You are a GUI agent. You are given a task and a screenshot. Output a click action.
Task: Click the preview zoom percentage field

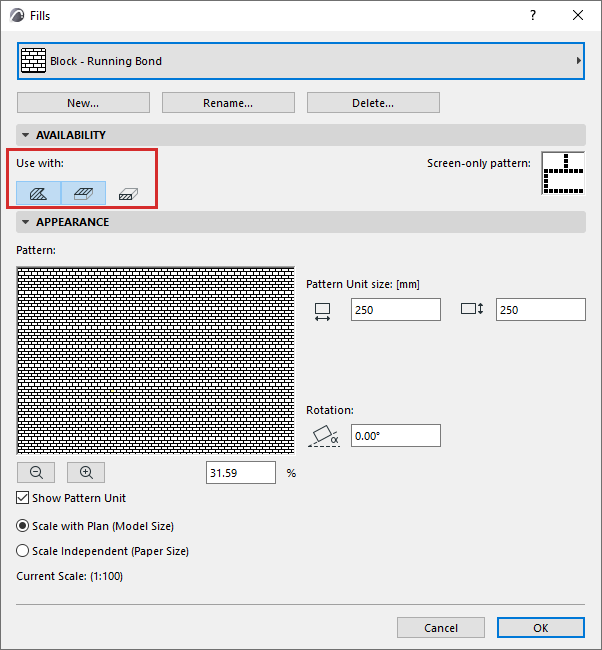[241, 473]
